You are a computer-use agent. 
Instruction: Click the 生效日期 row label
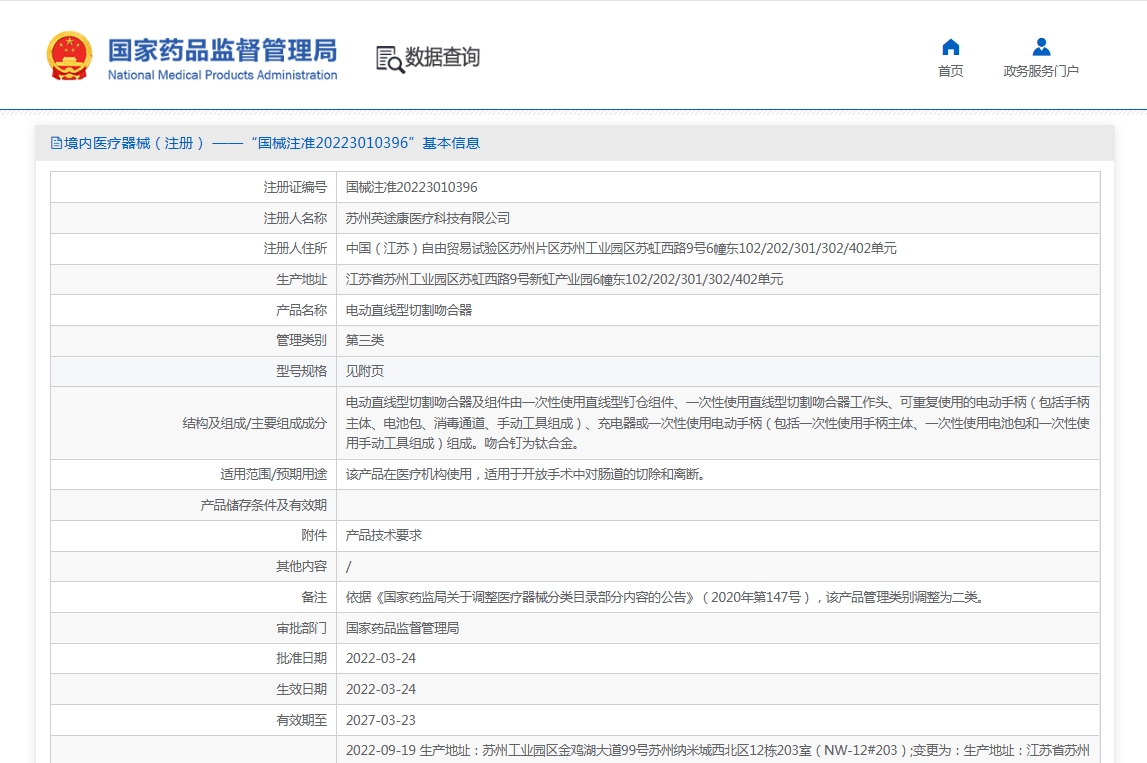click(301, 689)
